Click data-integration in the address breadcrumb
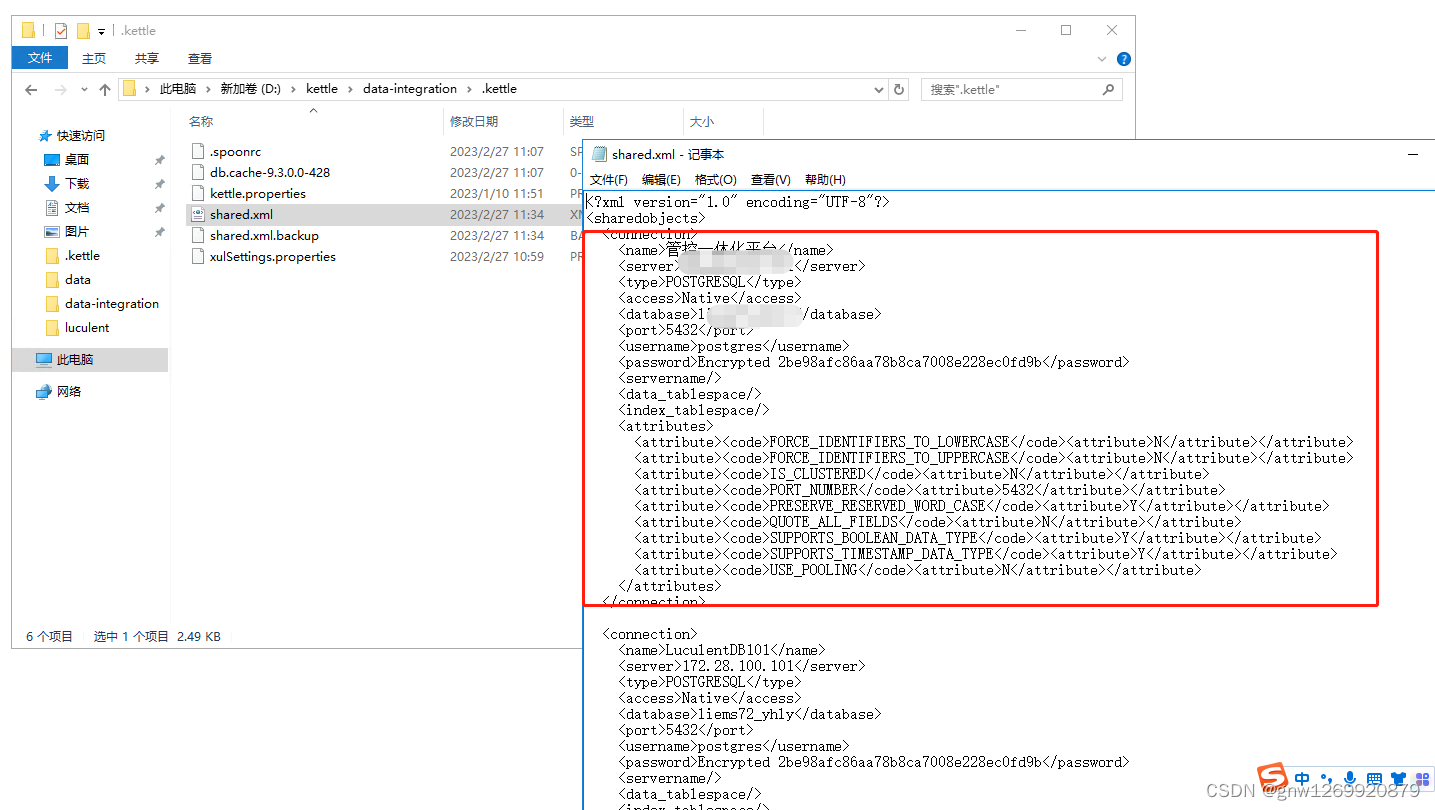Viewport: 1435px width, 810px height. (410, 89)
